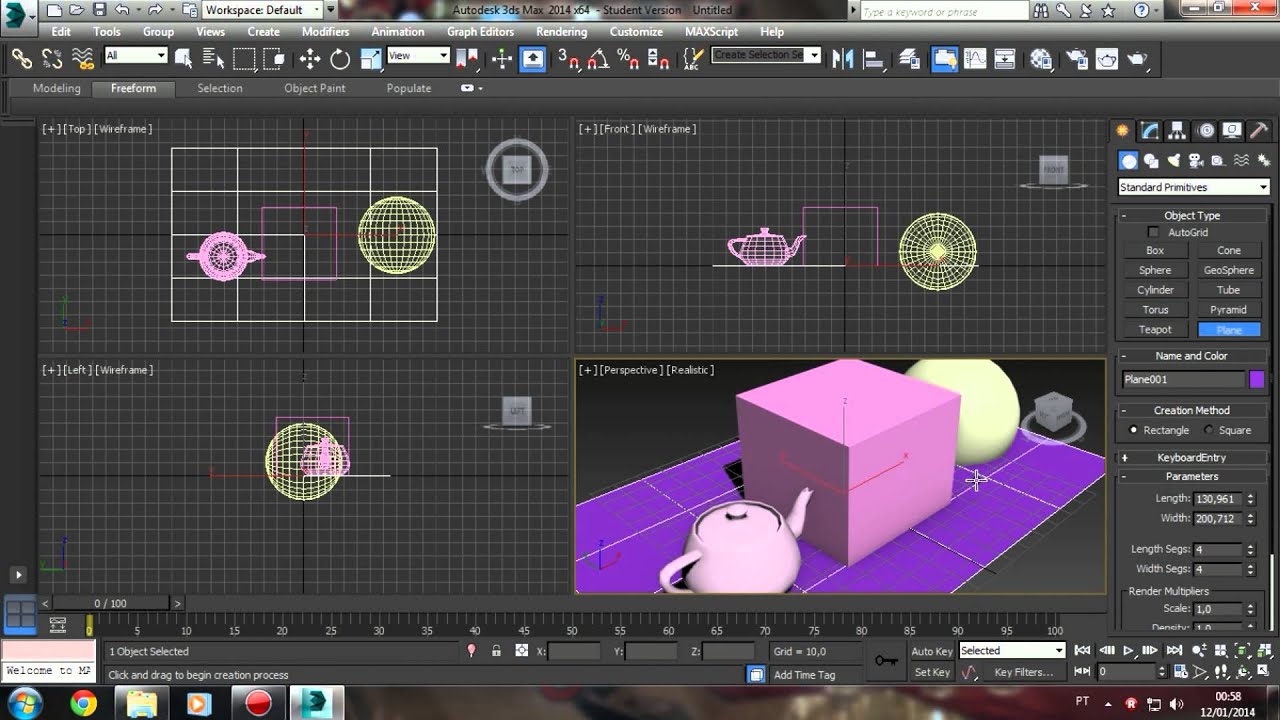Click the Teapot primitive button
The width and height of the screenshot is (1280, 720).
click(x=1155, y=329)
